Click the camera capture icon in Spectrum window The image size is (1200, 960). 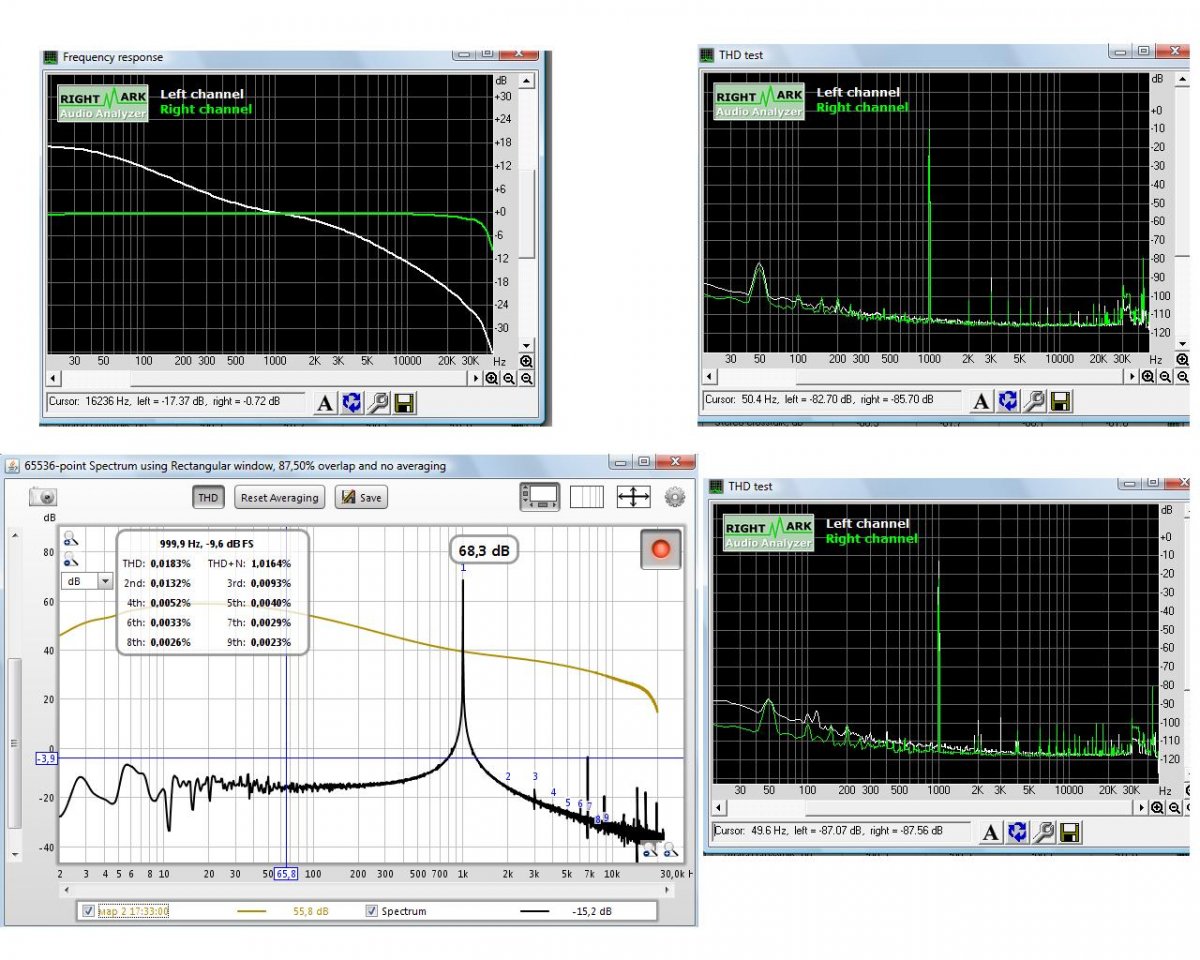[44, 496]
